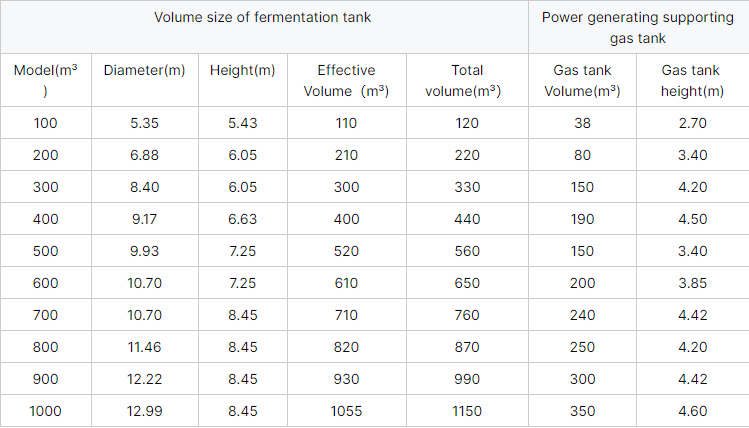This screenshot has width=749, height=428.
Task: Click the Height(m) column header
Action: tap(243, 70)
